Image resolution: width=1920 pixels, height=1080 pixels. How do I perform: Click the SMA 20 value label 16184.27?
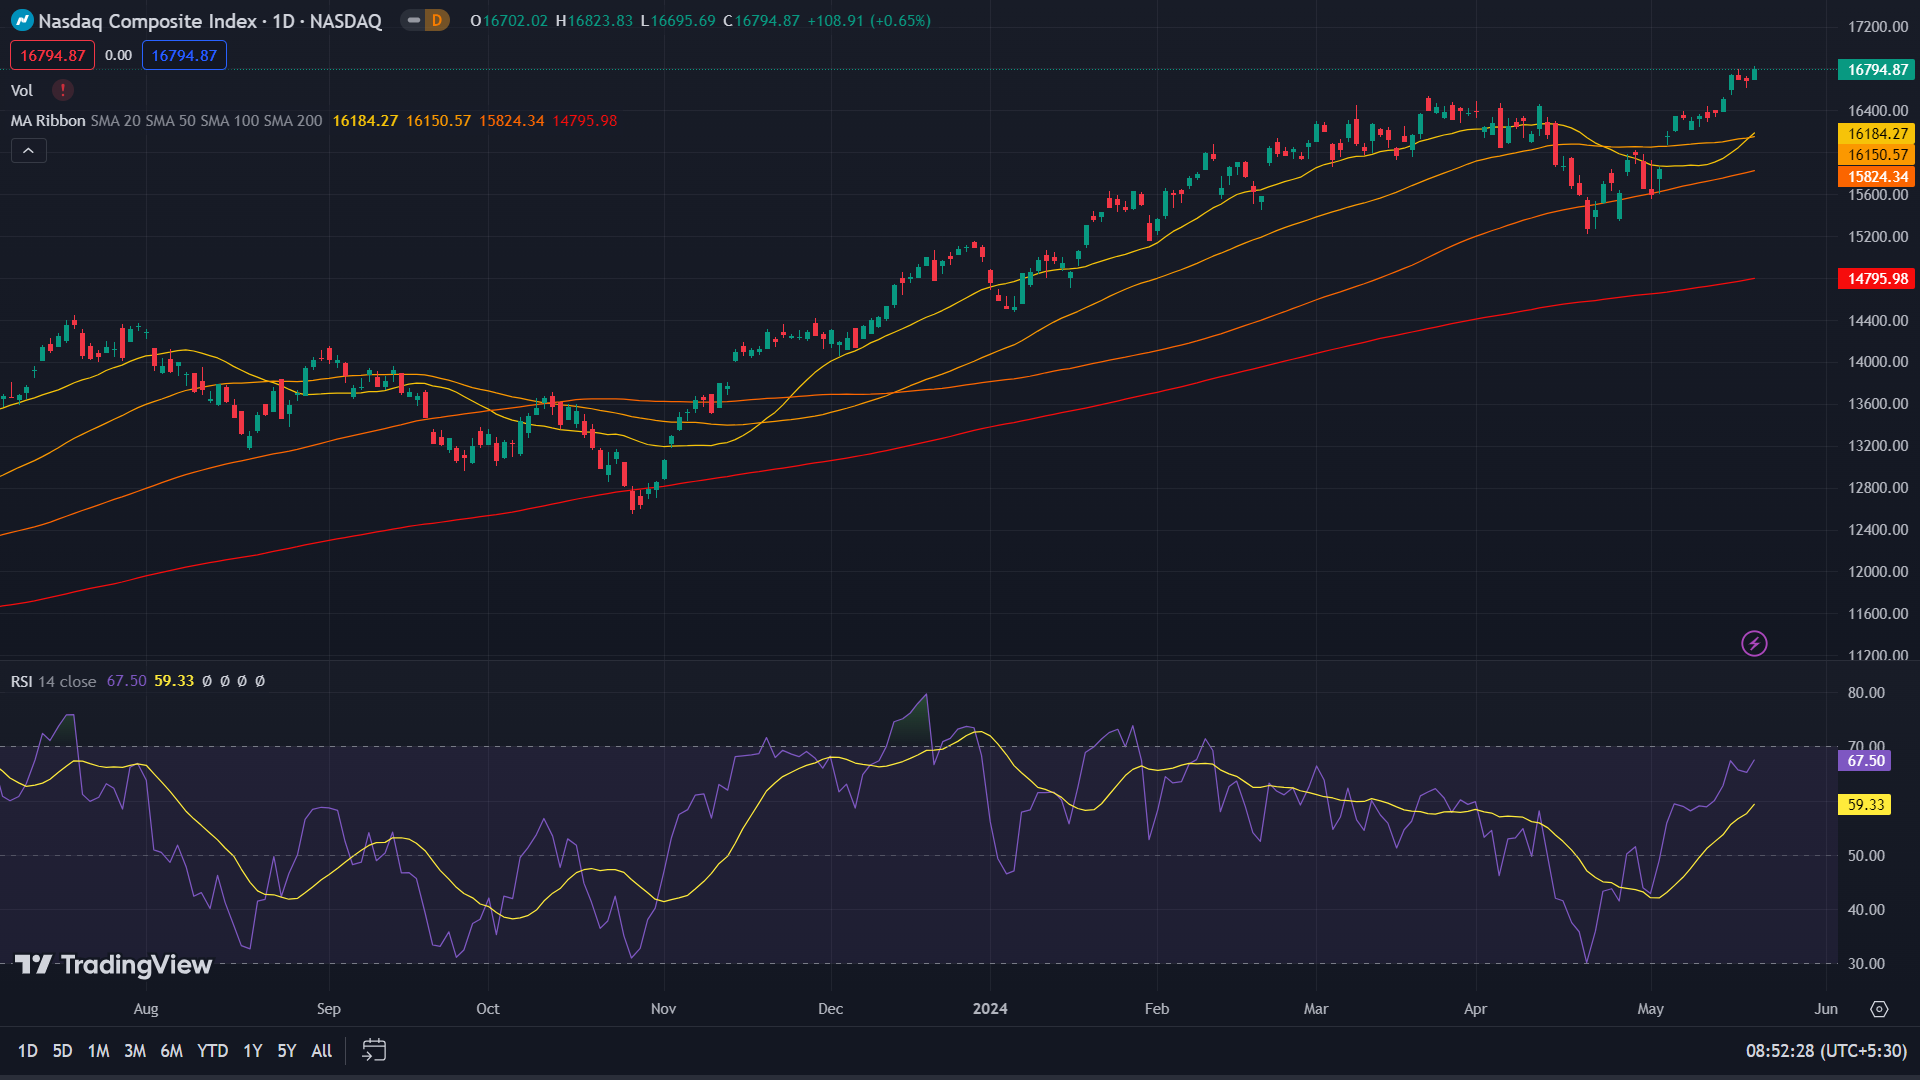coord(1877,134)
